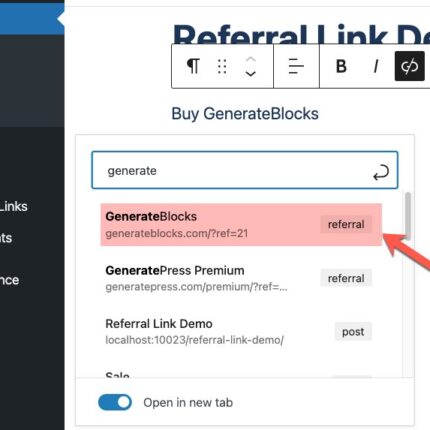Click the Referral Link Demo page title
This screenshot has width=430, height=430.
pyautogui.click(x=301, y=33)
